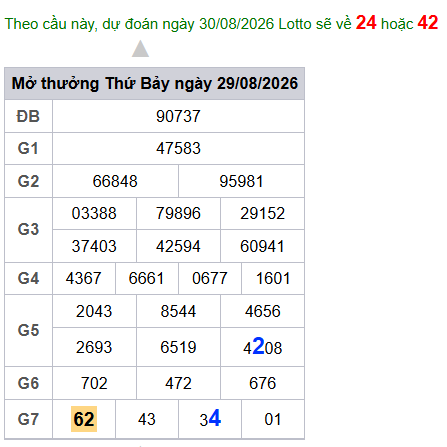
Task: Click predicted number 42 in red
Action: coord(428,23)
